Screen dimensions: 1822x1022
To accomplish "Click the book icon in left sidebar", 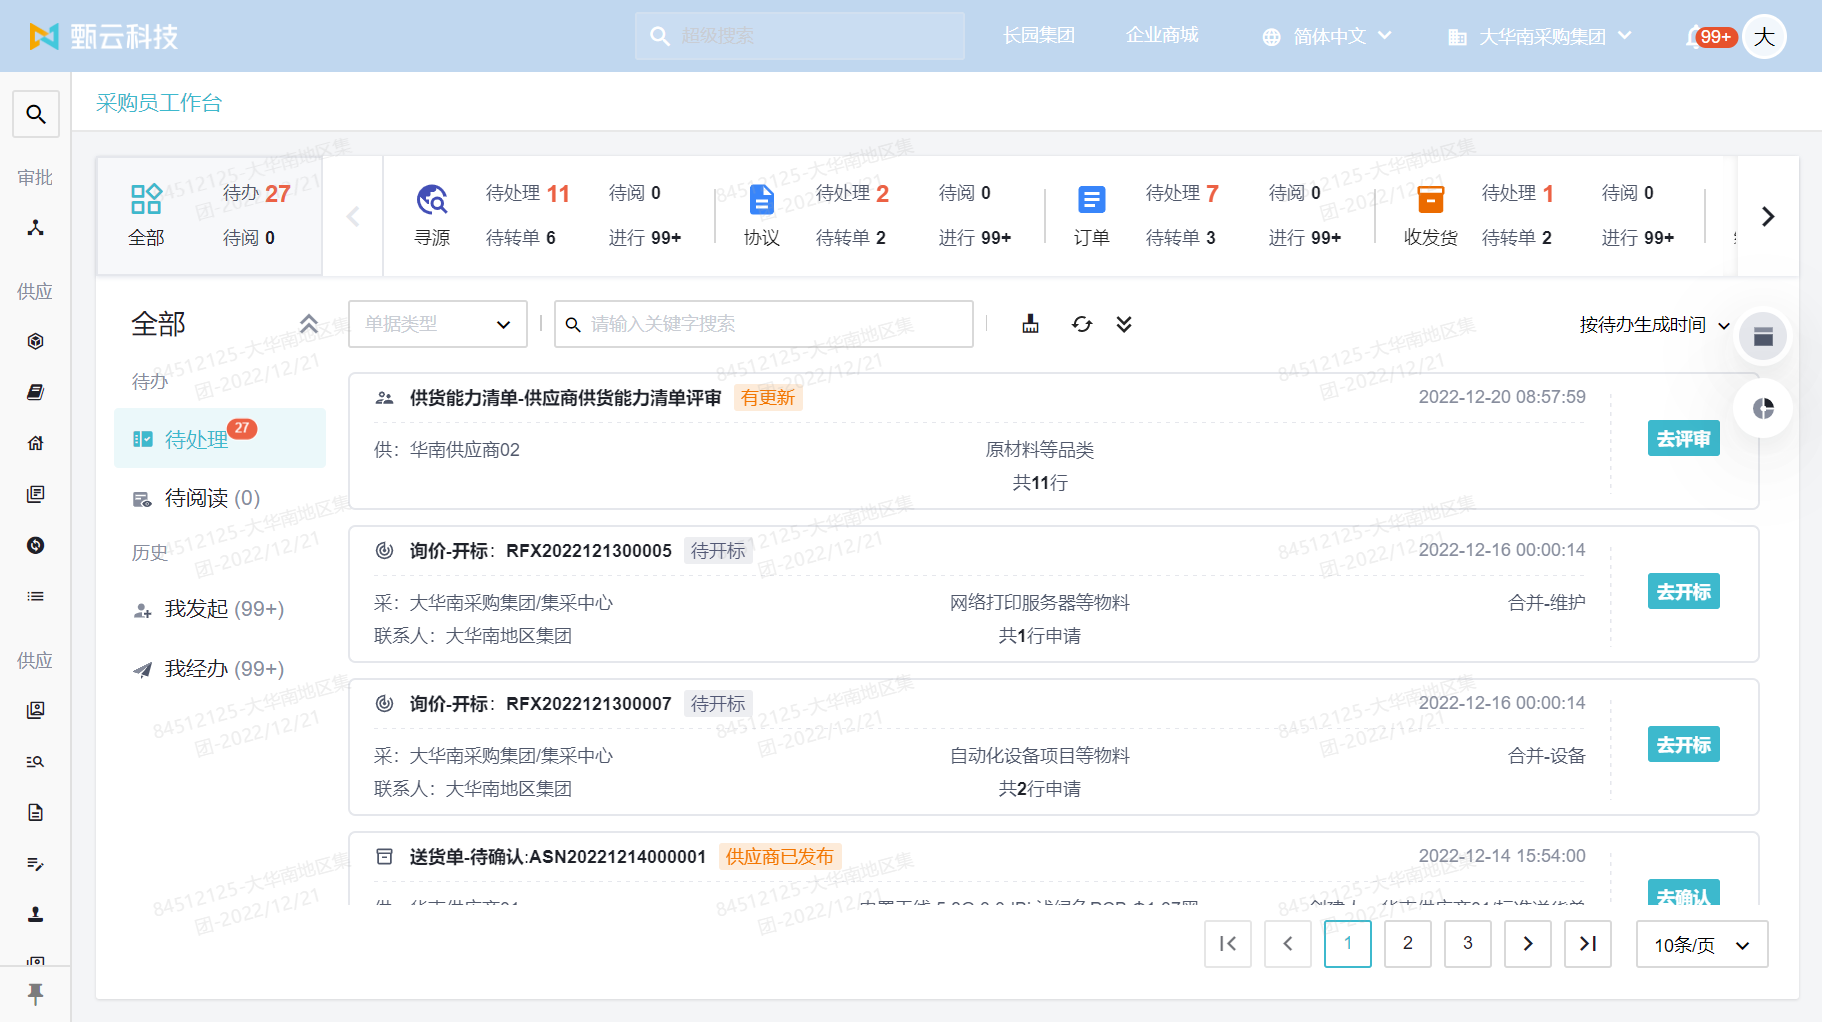I will pos(36,392).
